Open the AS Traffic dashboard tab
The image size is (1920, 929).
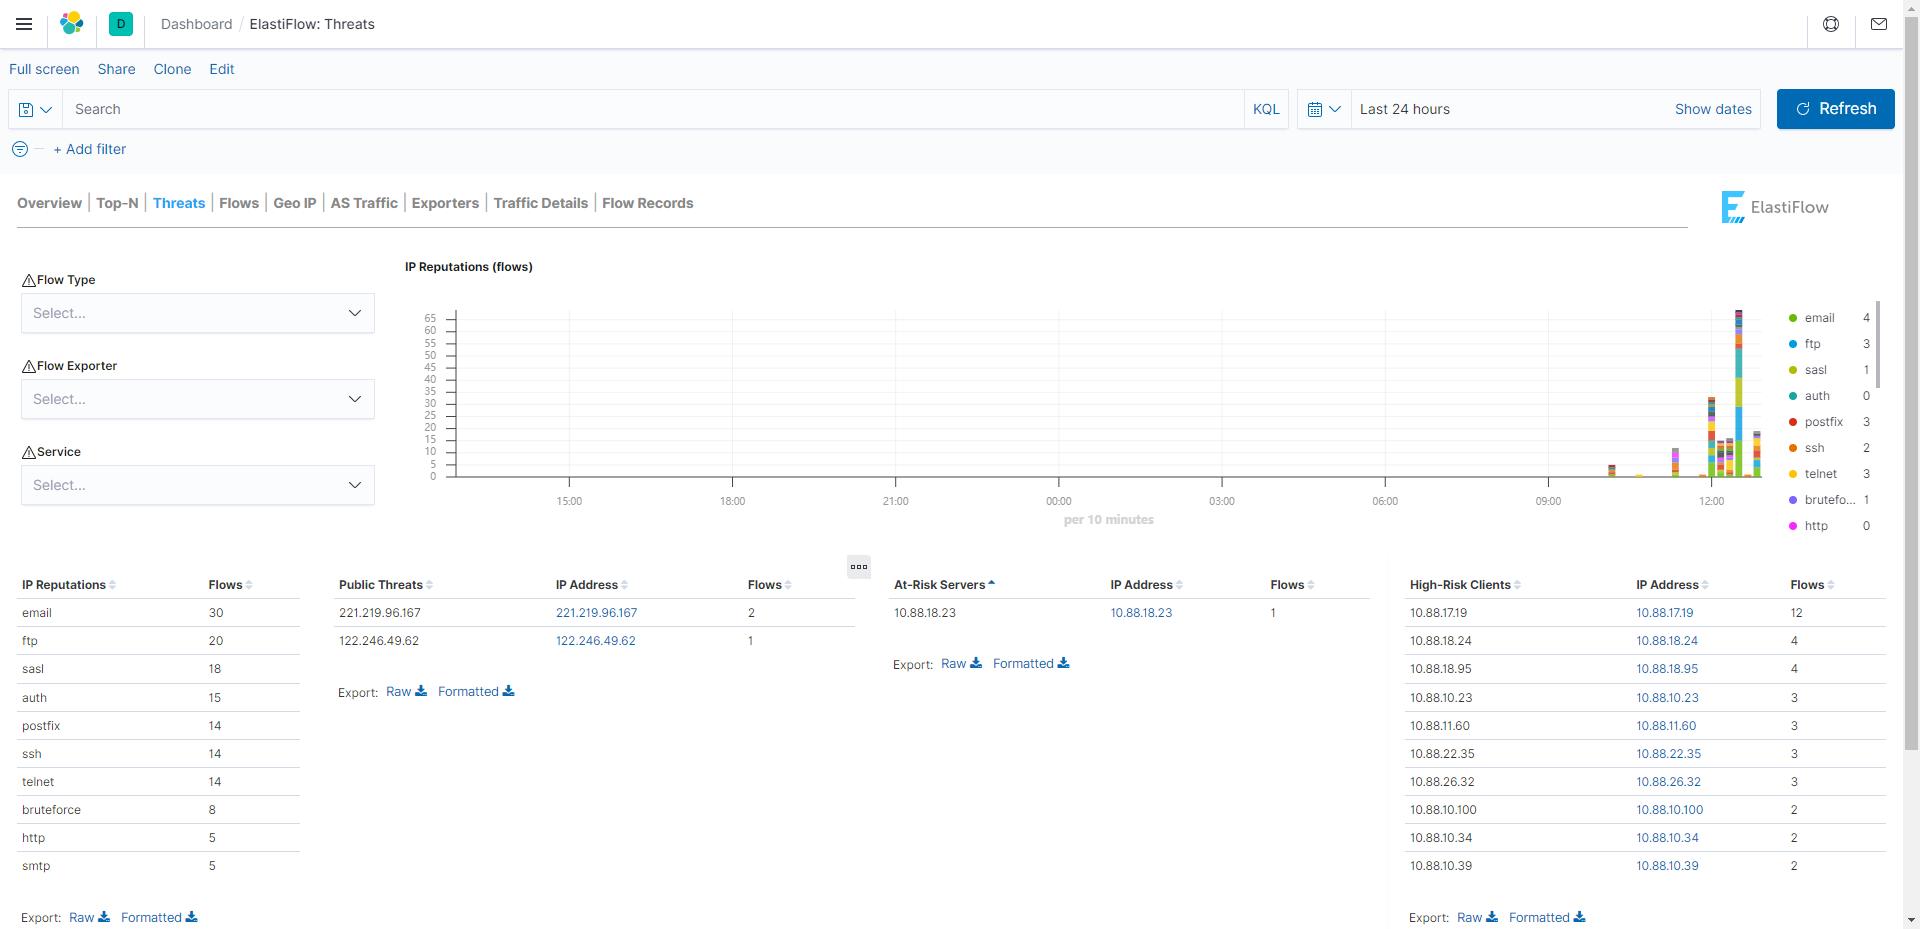(364, 203)
